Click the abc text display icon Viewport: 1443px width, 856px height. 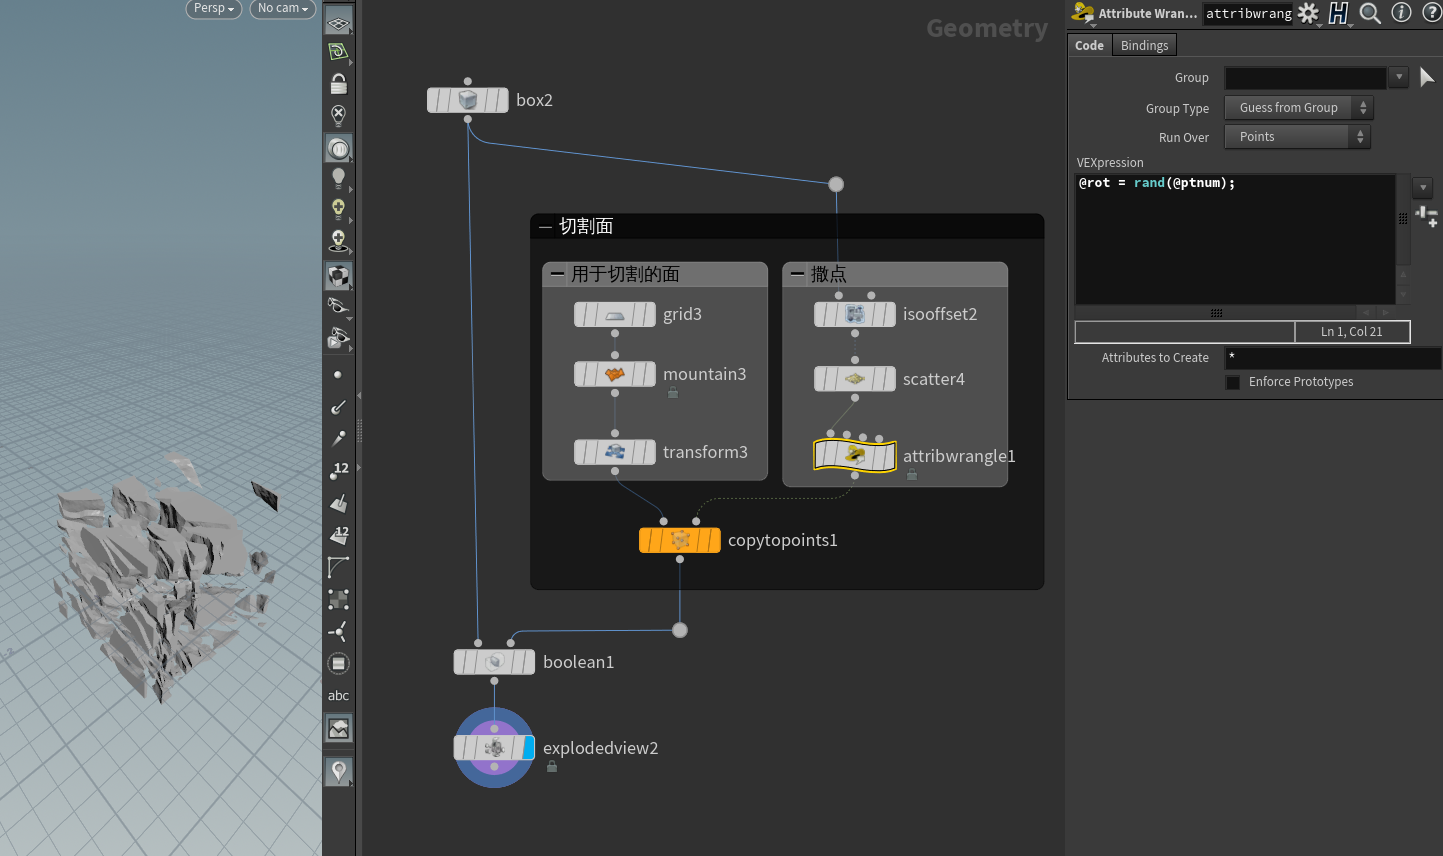pyautogui.click(x=339, y=696)
